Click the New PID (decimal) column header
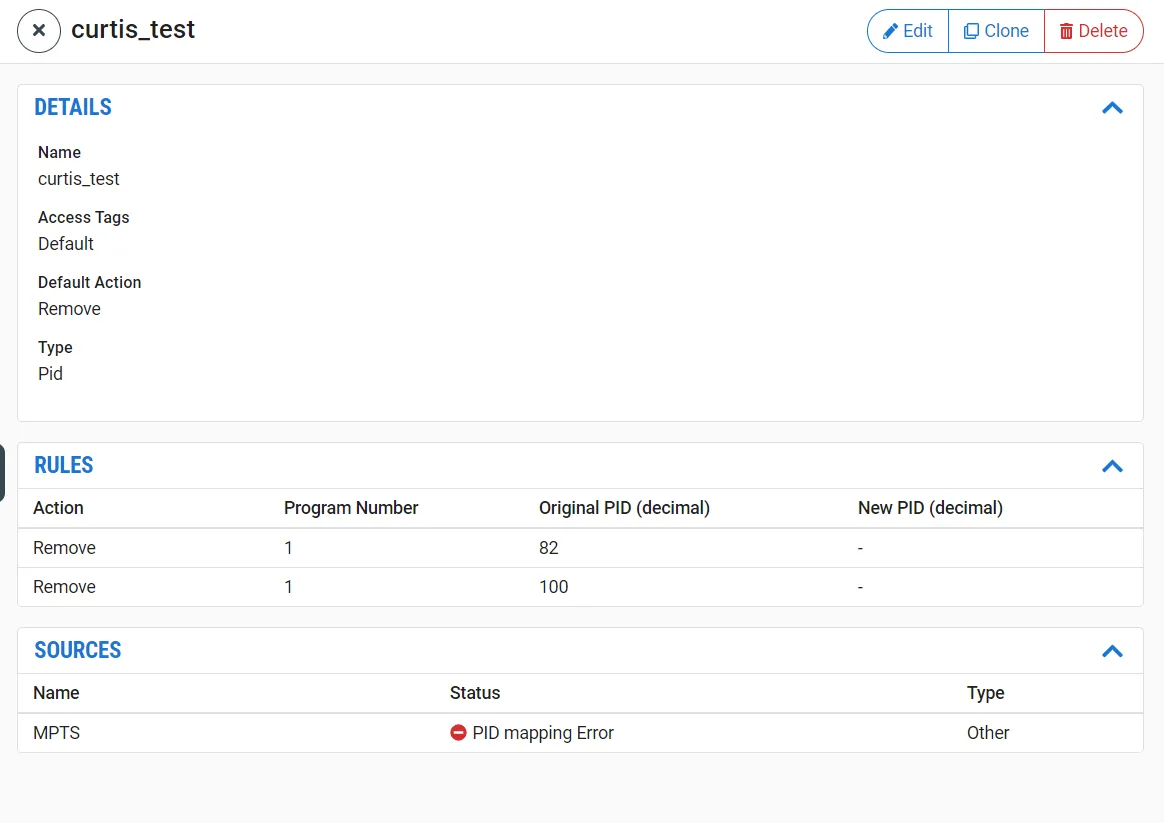 (x=930, y=508)
